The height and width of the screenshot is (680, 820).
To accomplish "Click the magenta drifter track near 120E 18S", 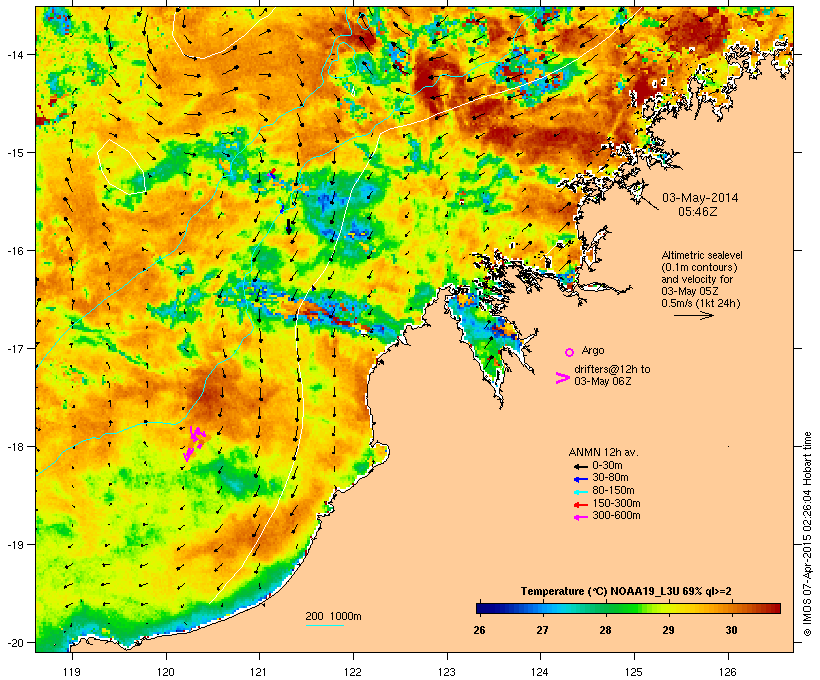I will (x=194, y=443).
